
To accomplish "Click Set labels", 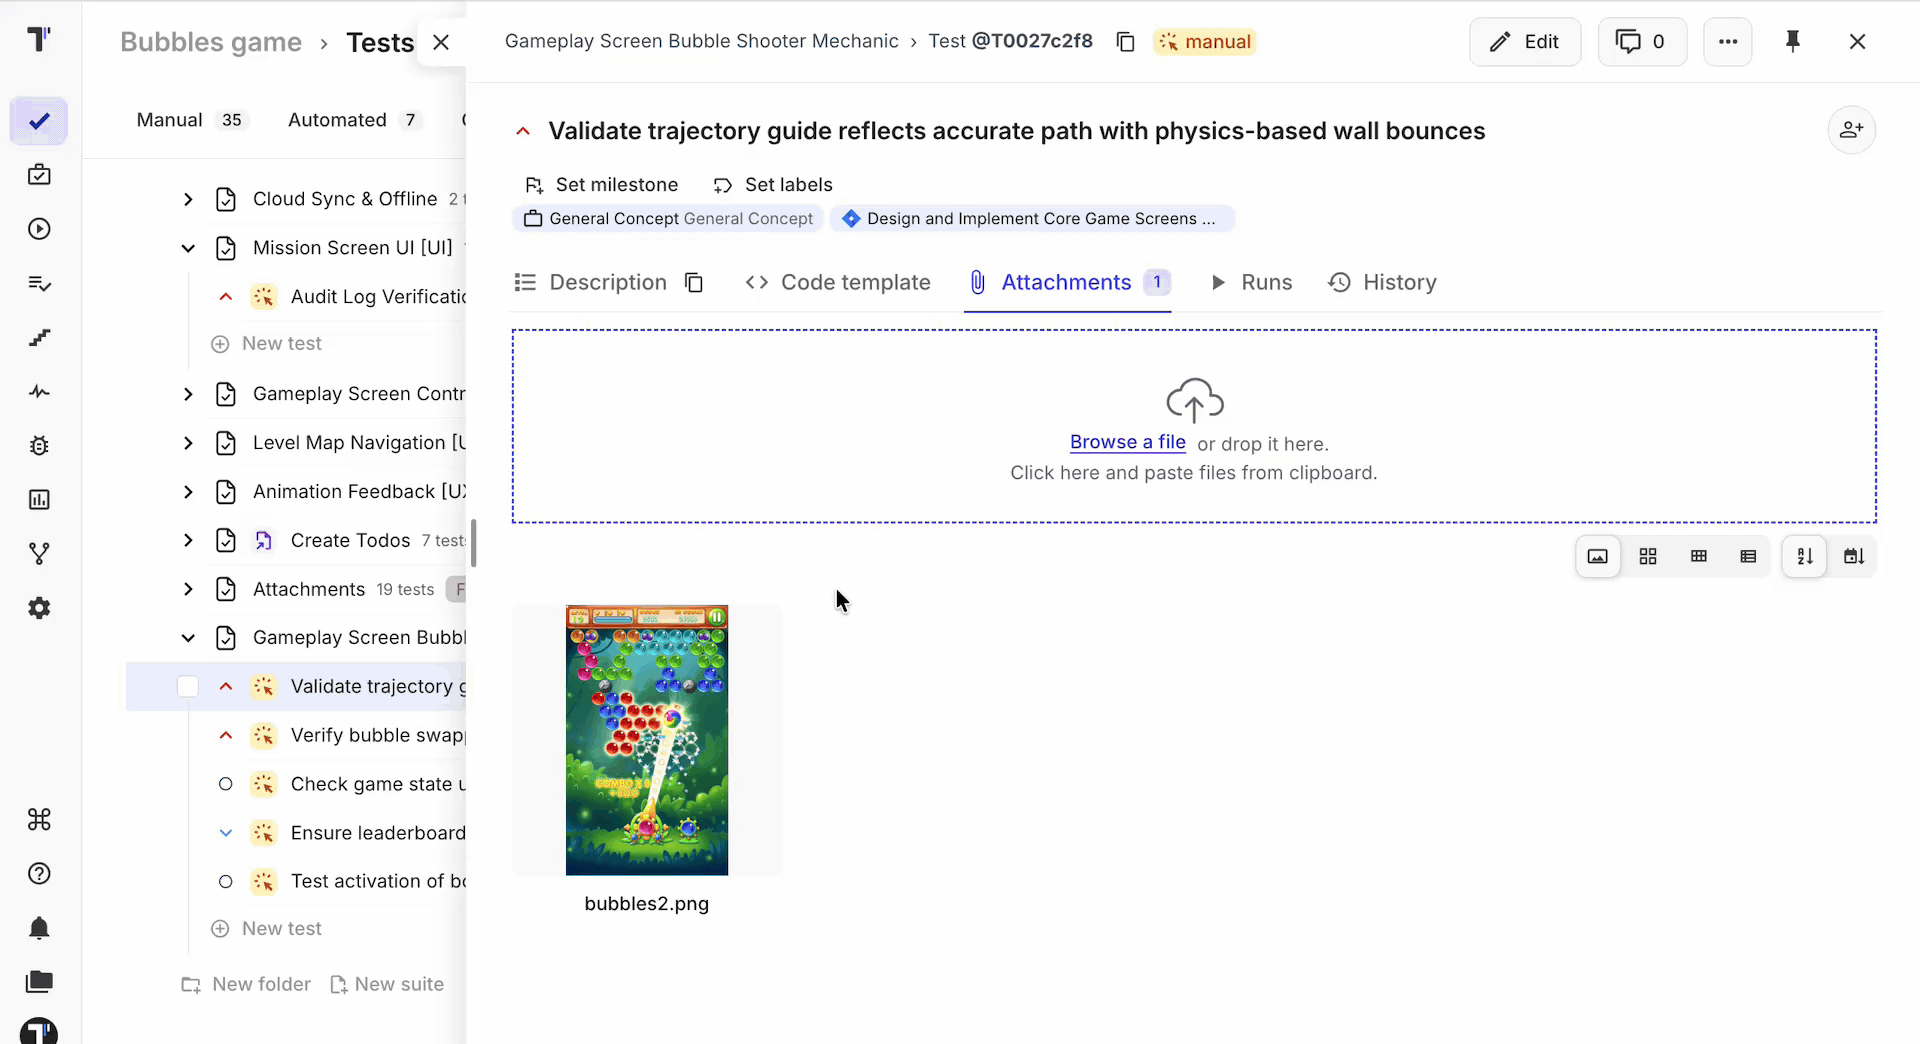I will pyautogui.click(x=773, y=185).
